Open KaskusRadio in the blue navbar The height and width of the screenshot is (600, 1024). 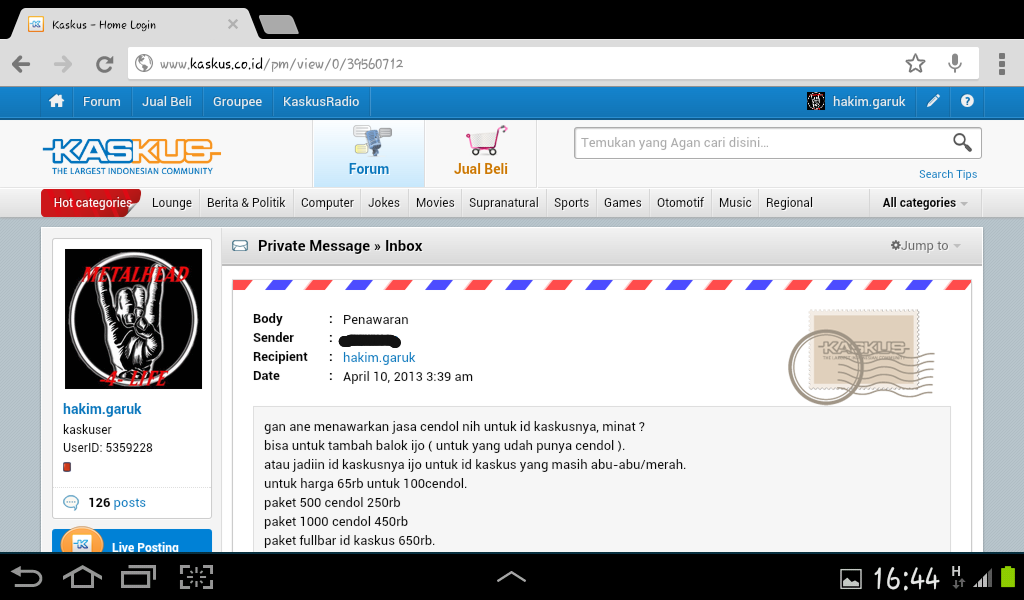[321, 102]
